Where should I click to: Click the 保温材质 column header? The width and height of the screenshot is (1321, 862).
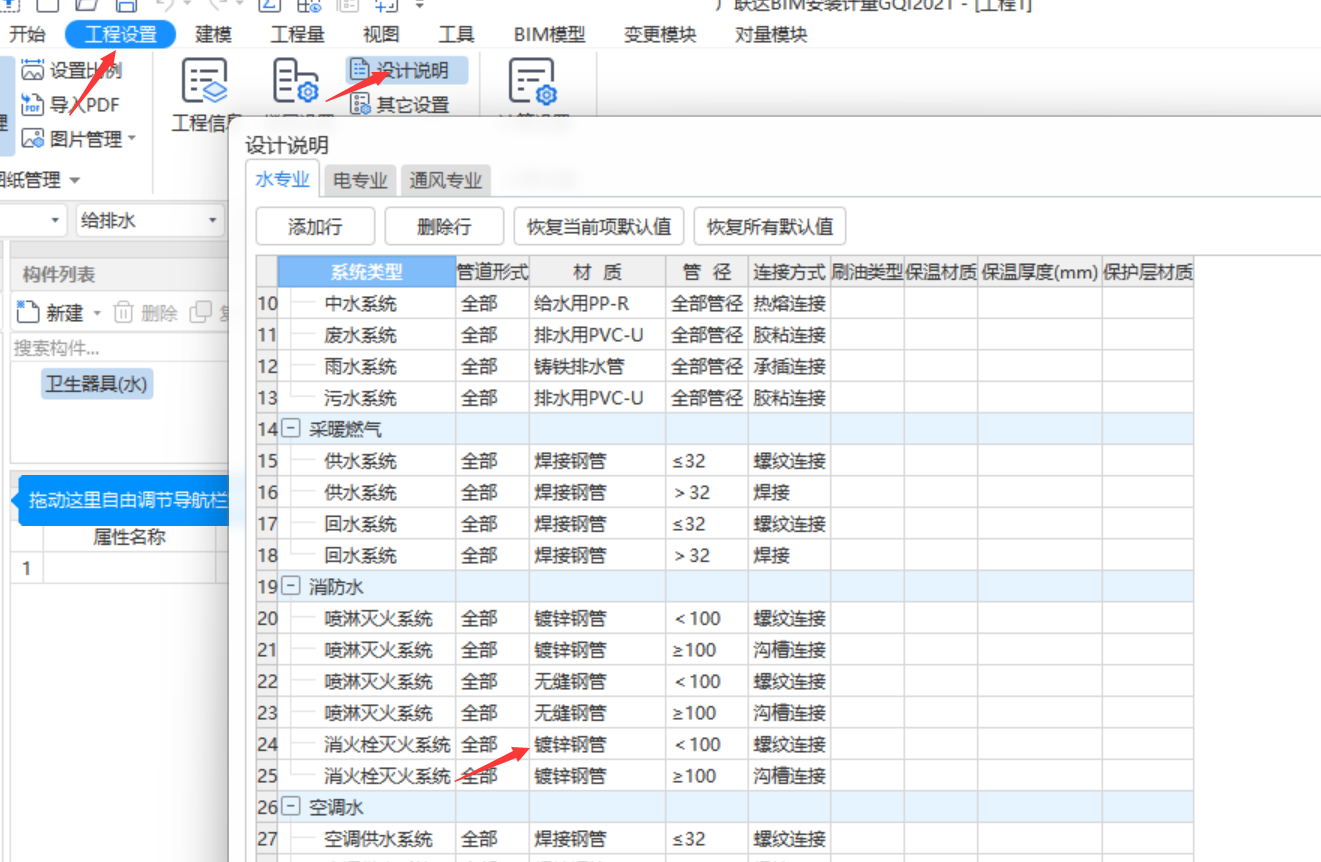941,271
